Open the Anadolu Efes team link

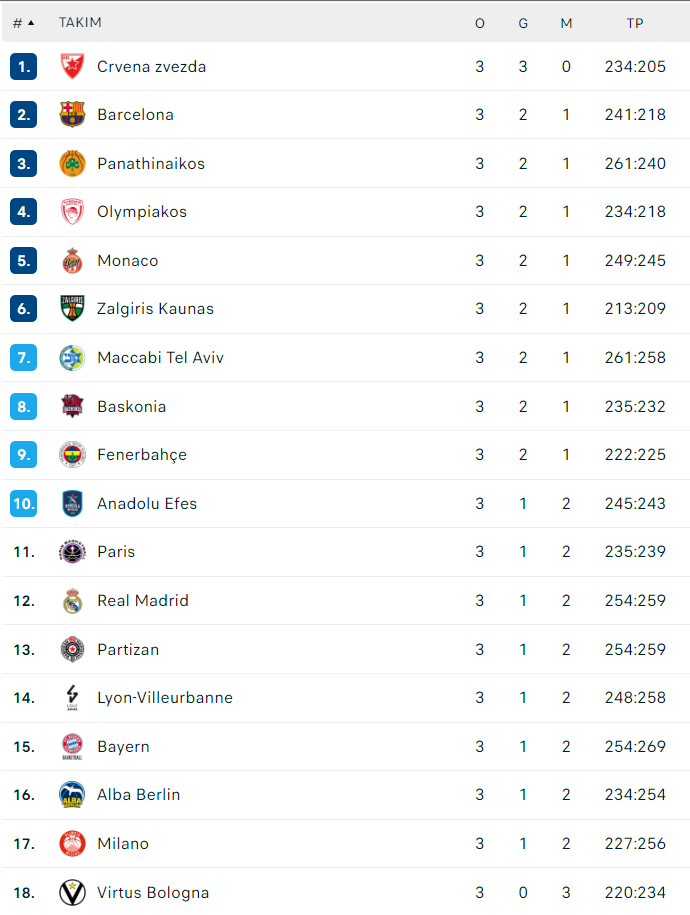coord(147,504)
